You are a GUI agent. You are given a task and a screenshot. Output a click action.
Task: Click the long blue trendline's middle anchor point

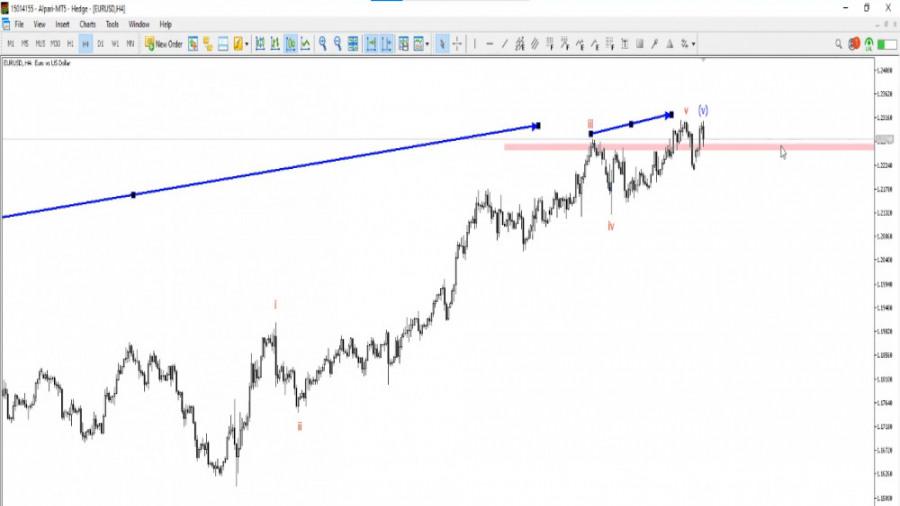click(x=133, y=195)
